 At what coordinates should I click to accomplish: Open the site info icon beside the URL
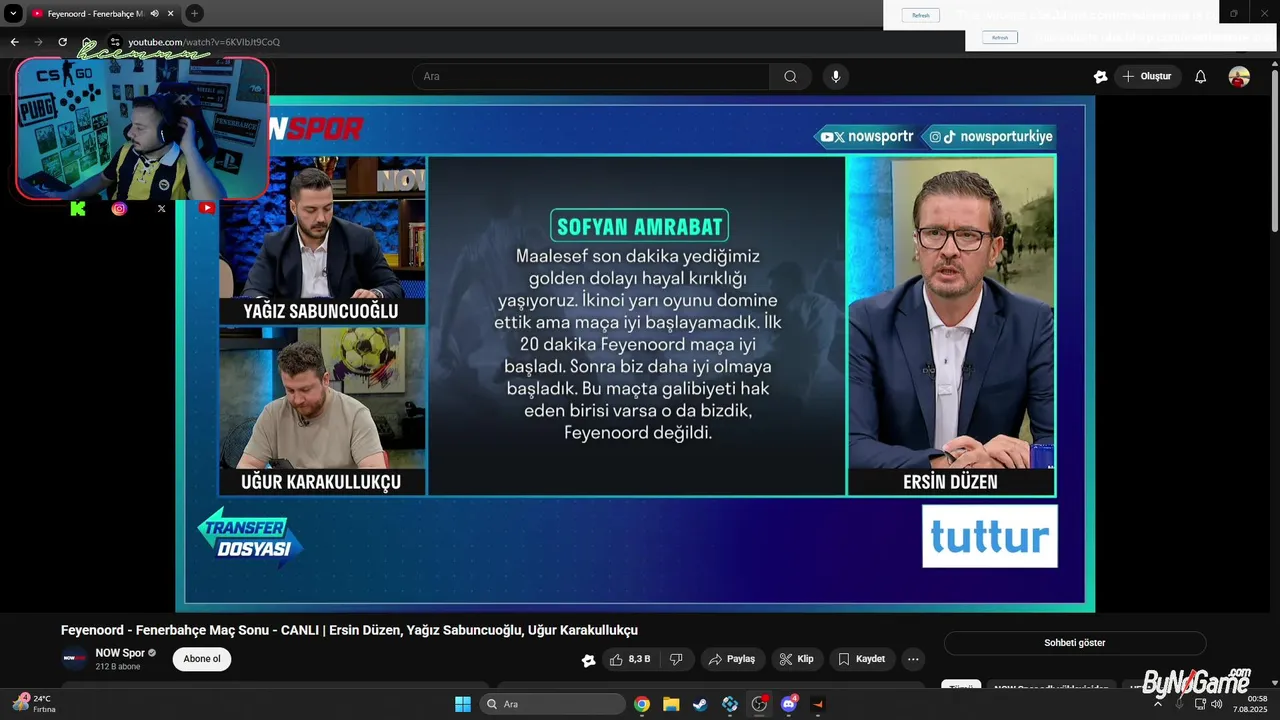115,42
